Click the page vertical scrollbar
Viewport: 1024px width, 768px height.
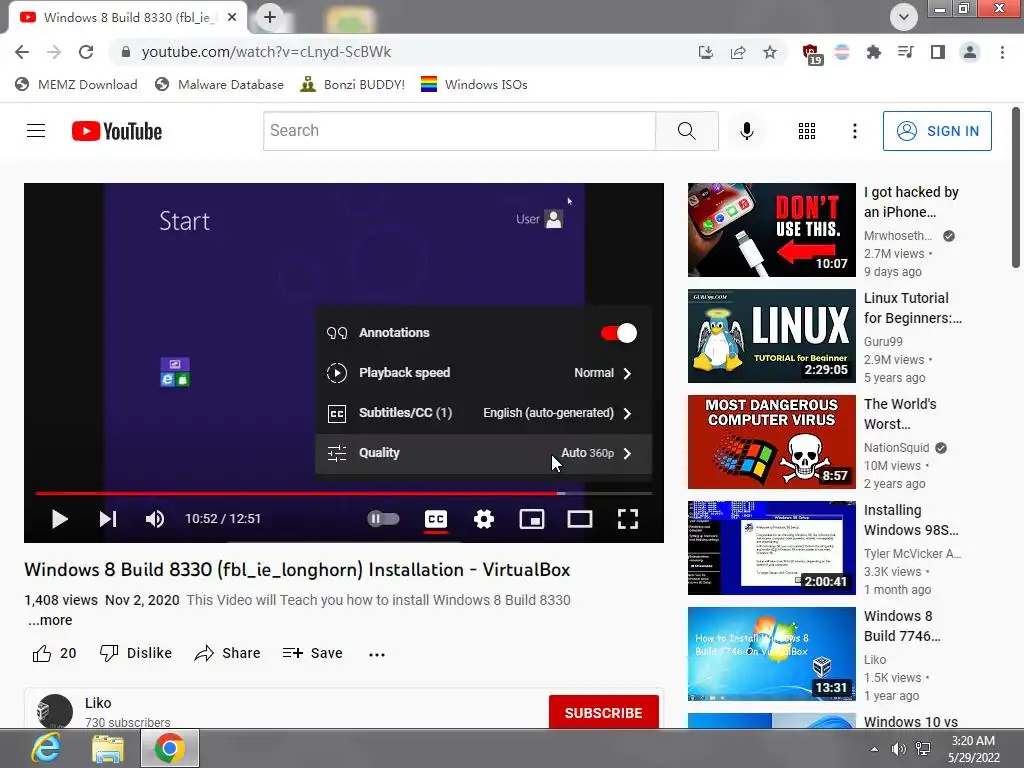click(1016, 187)
